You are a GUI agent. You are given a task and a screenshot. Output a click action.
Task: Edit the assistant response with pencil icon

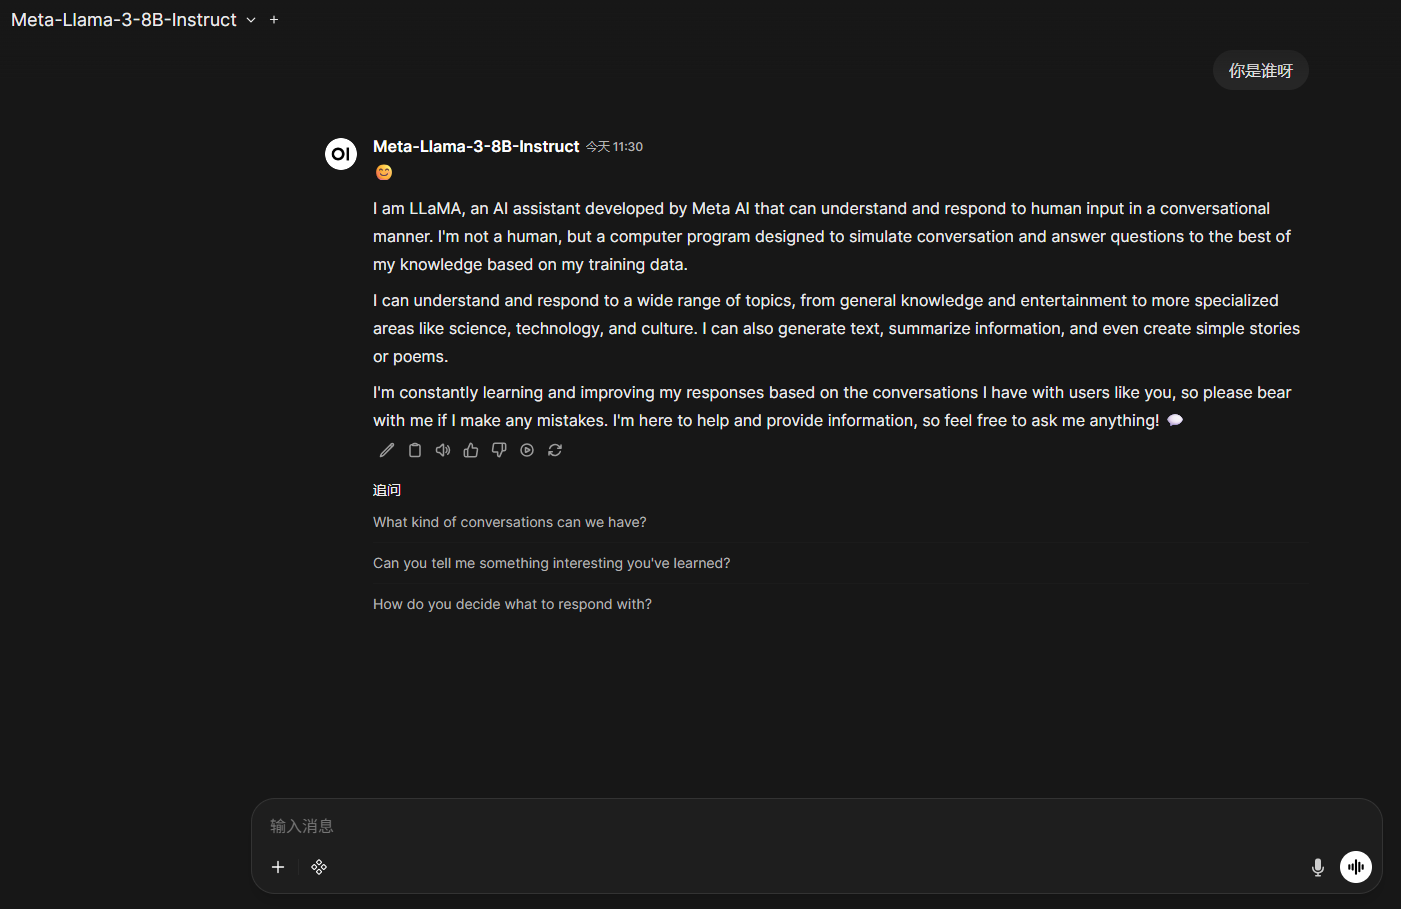pos(387,450)
